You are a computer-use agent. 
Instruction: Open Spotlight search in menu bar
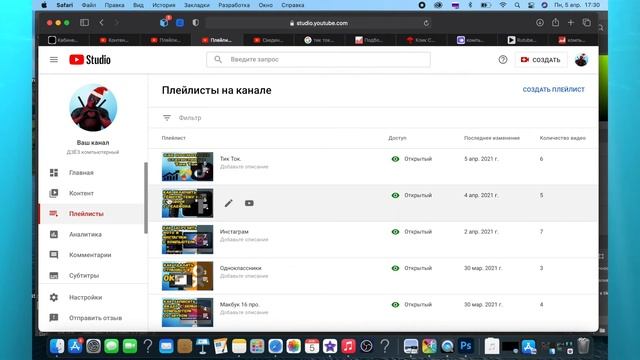tap(517, 5)
